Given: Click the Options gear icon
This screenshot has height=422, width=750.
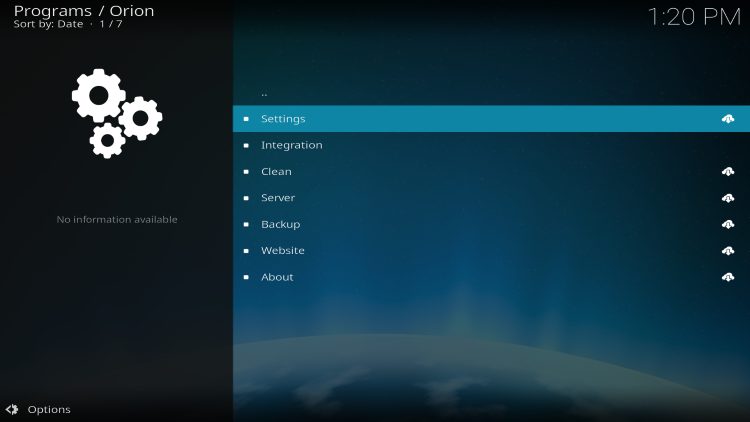Looking at the screenshot, I should click(x=12, y=410).
